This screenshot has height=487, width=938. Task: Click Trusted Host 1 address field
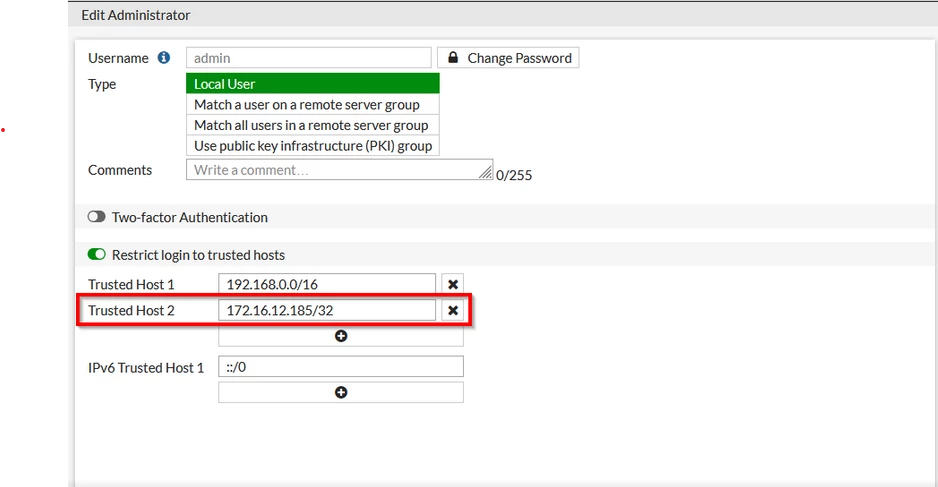tap(327, 284)
